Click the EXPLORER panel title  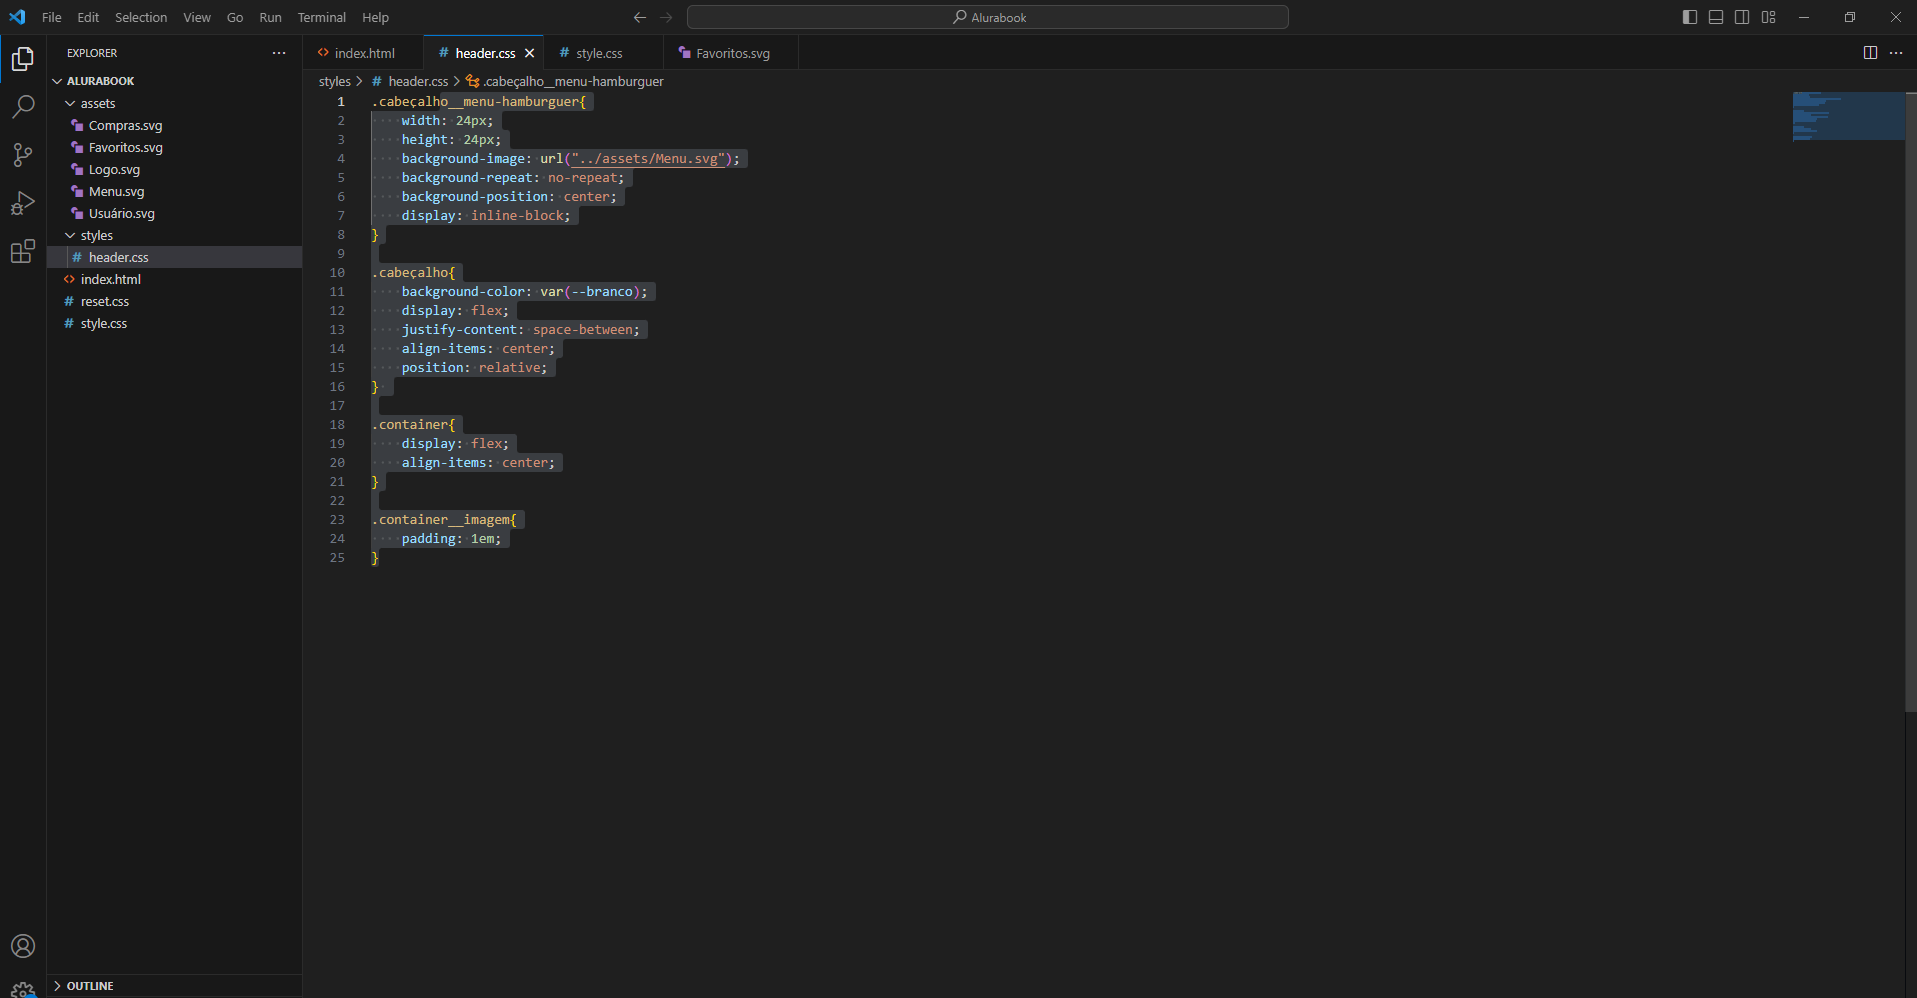(x=92, y=53)
